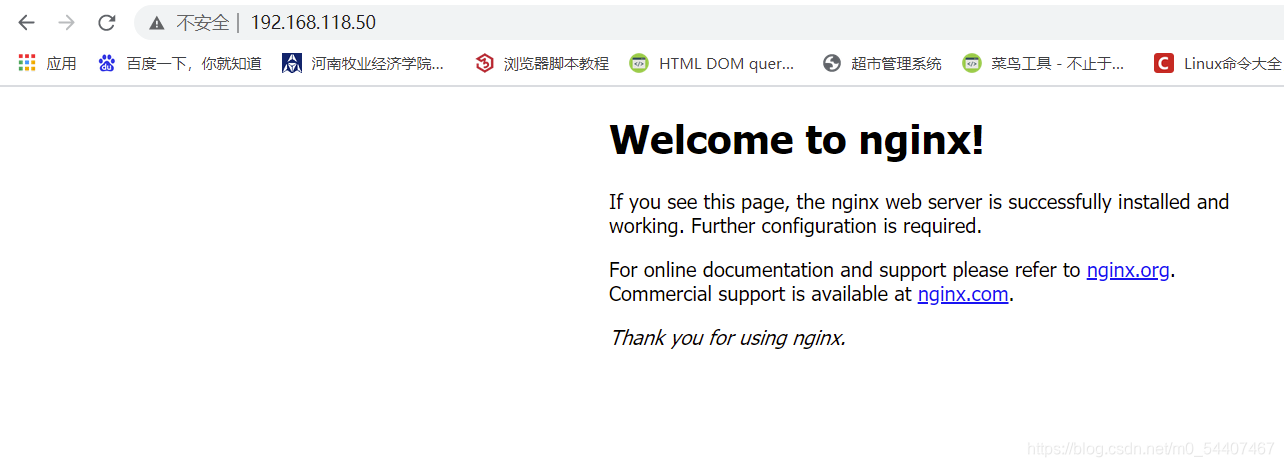
Task: Click the green HTML DOM bookmark favicon
Action: (639, 63)
